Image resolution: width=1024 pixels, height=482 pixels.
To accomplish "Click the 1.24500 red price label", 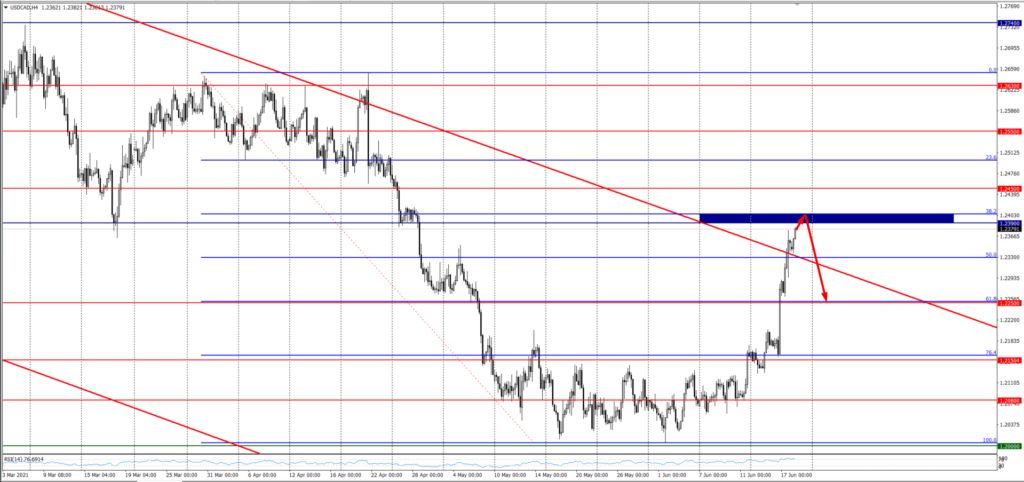I will [1008, 188].
